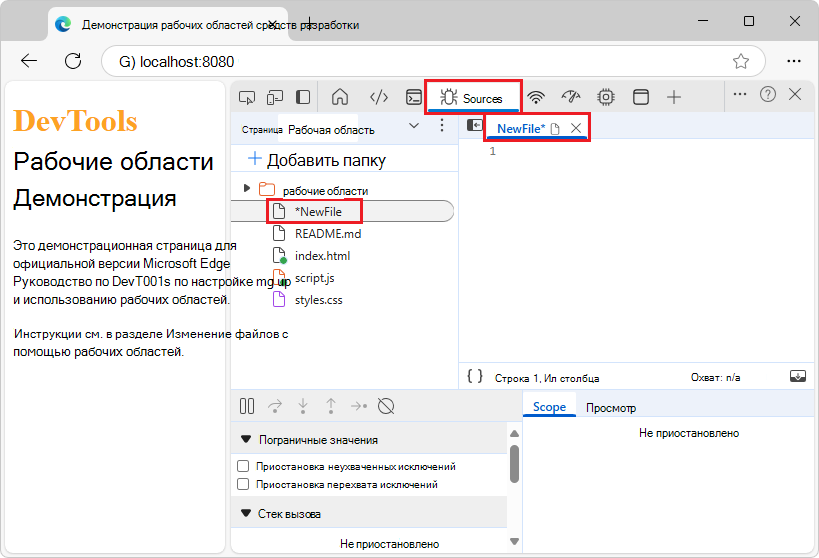Viewport: 819px width, 558px height.
Task: Open a new browser tab
Action: coord(310,24)
